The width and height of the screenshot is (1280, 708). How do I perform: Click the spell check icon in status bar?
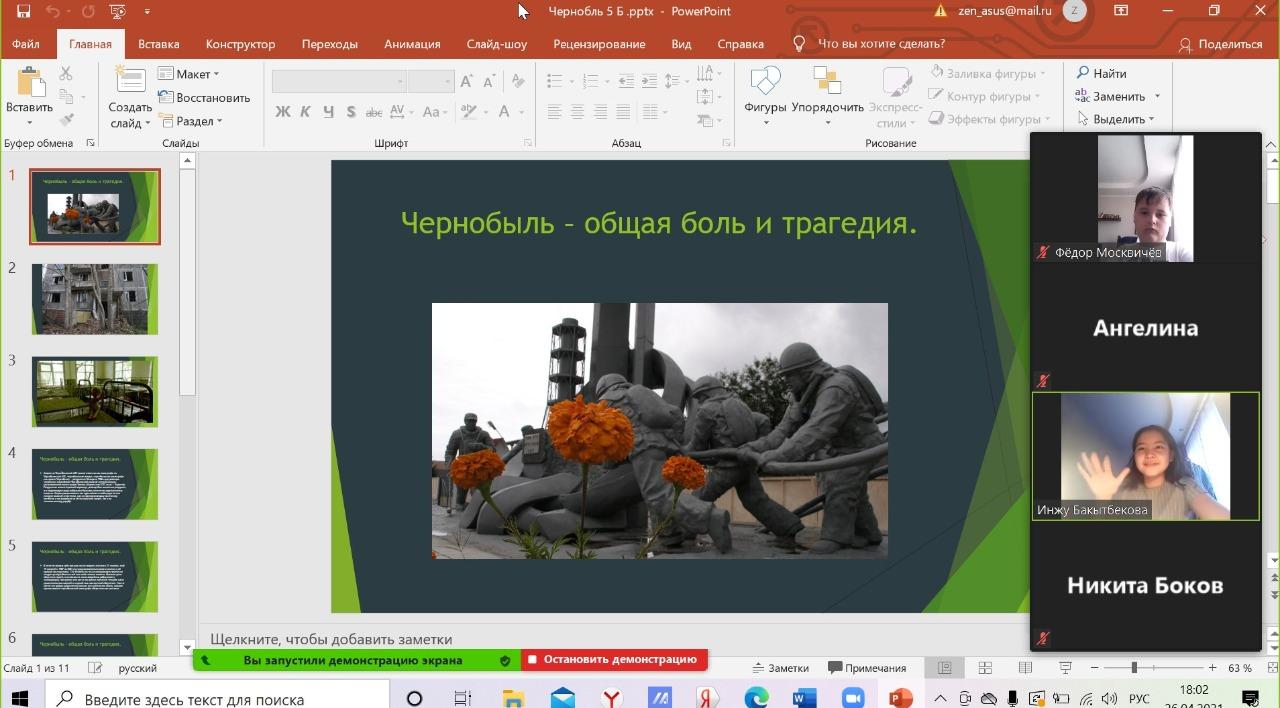click(x=96, y=668)
